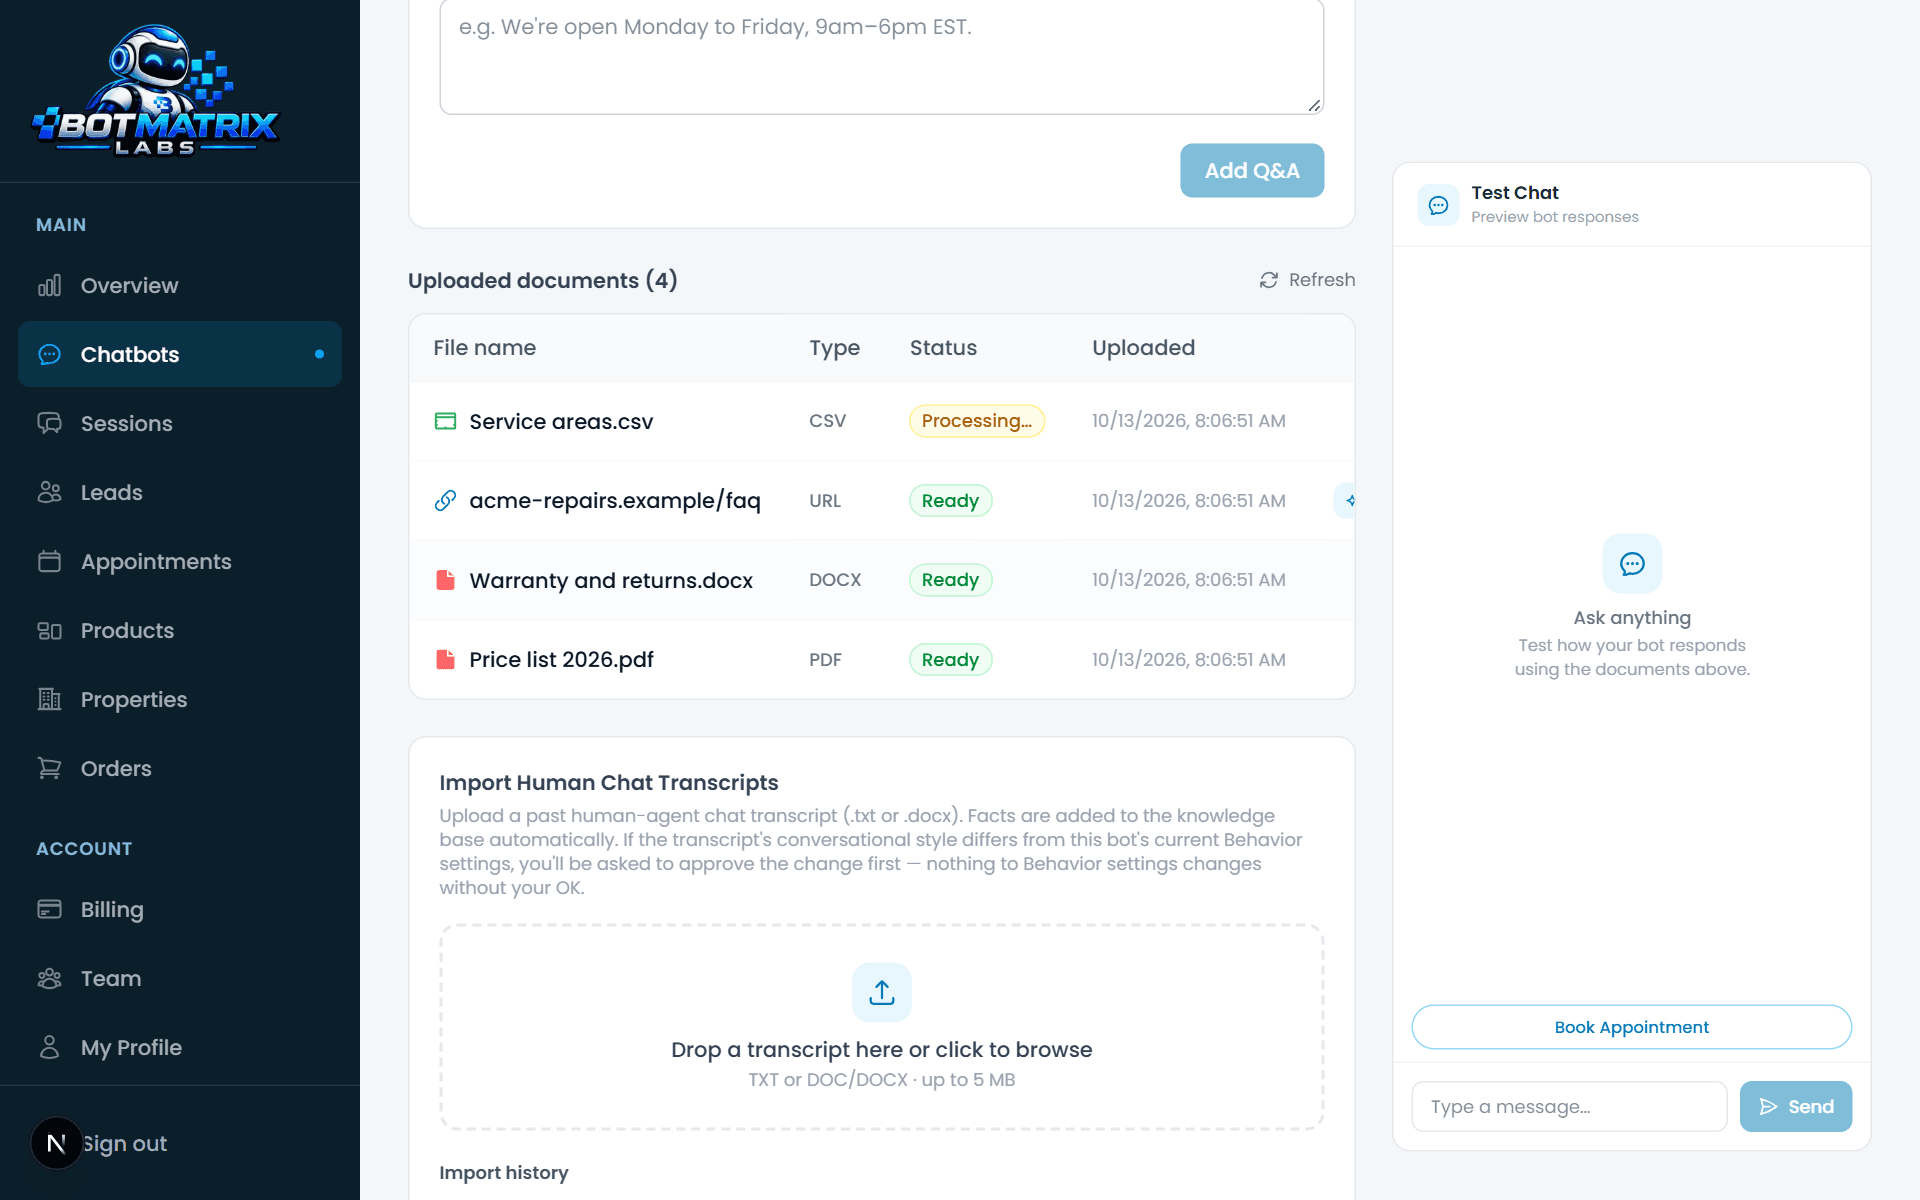Open the Leads section

click(x=180, y=492)
